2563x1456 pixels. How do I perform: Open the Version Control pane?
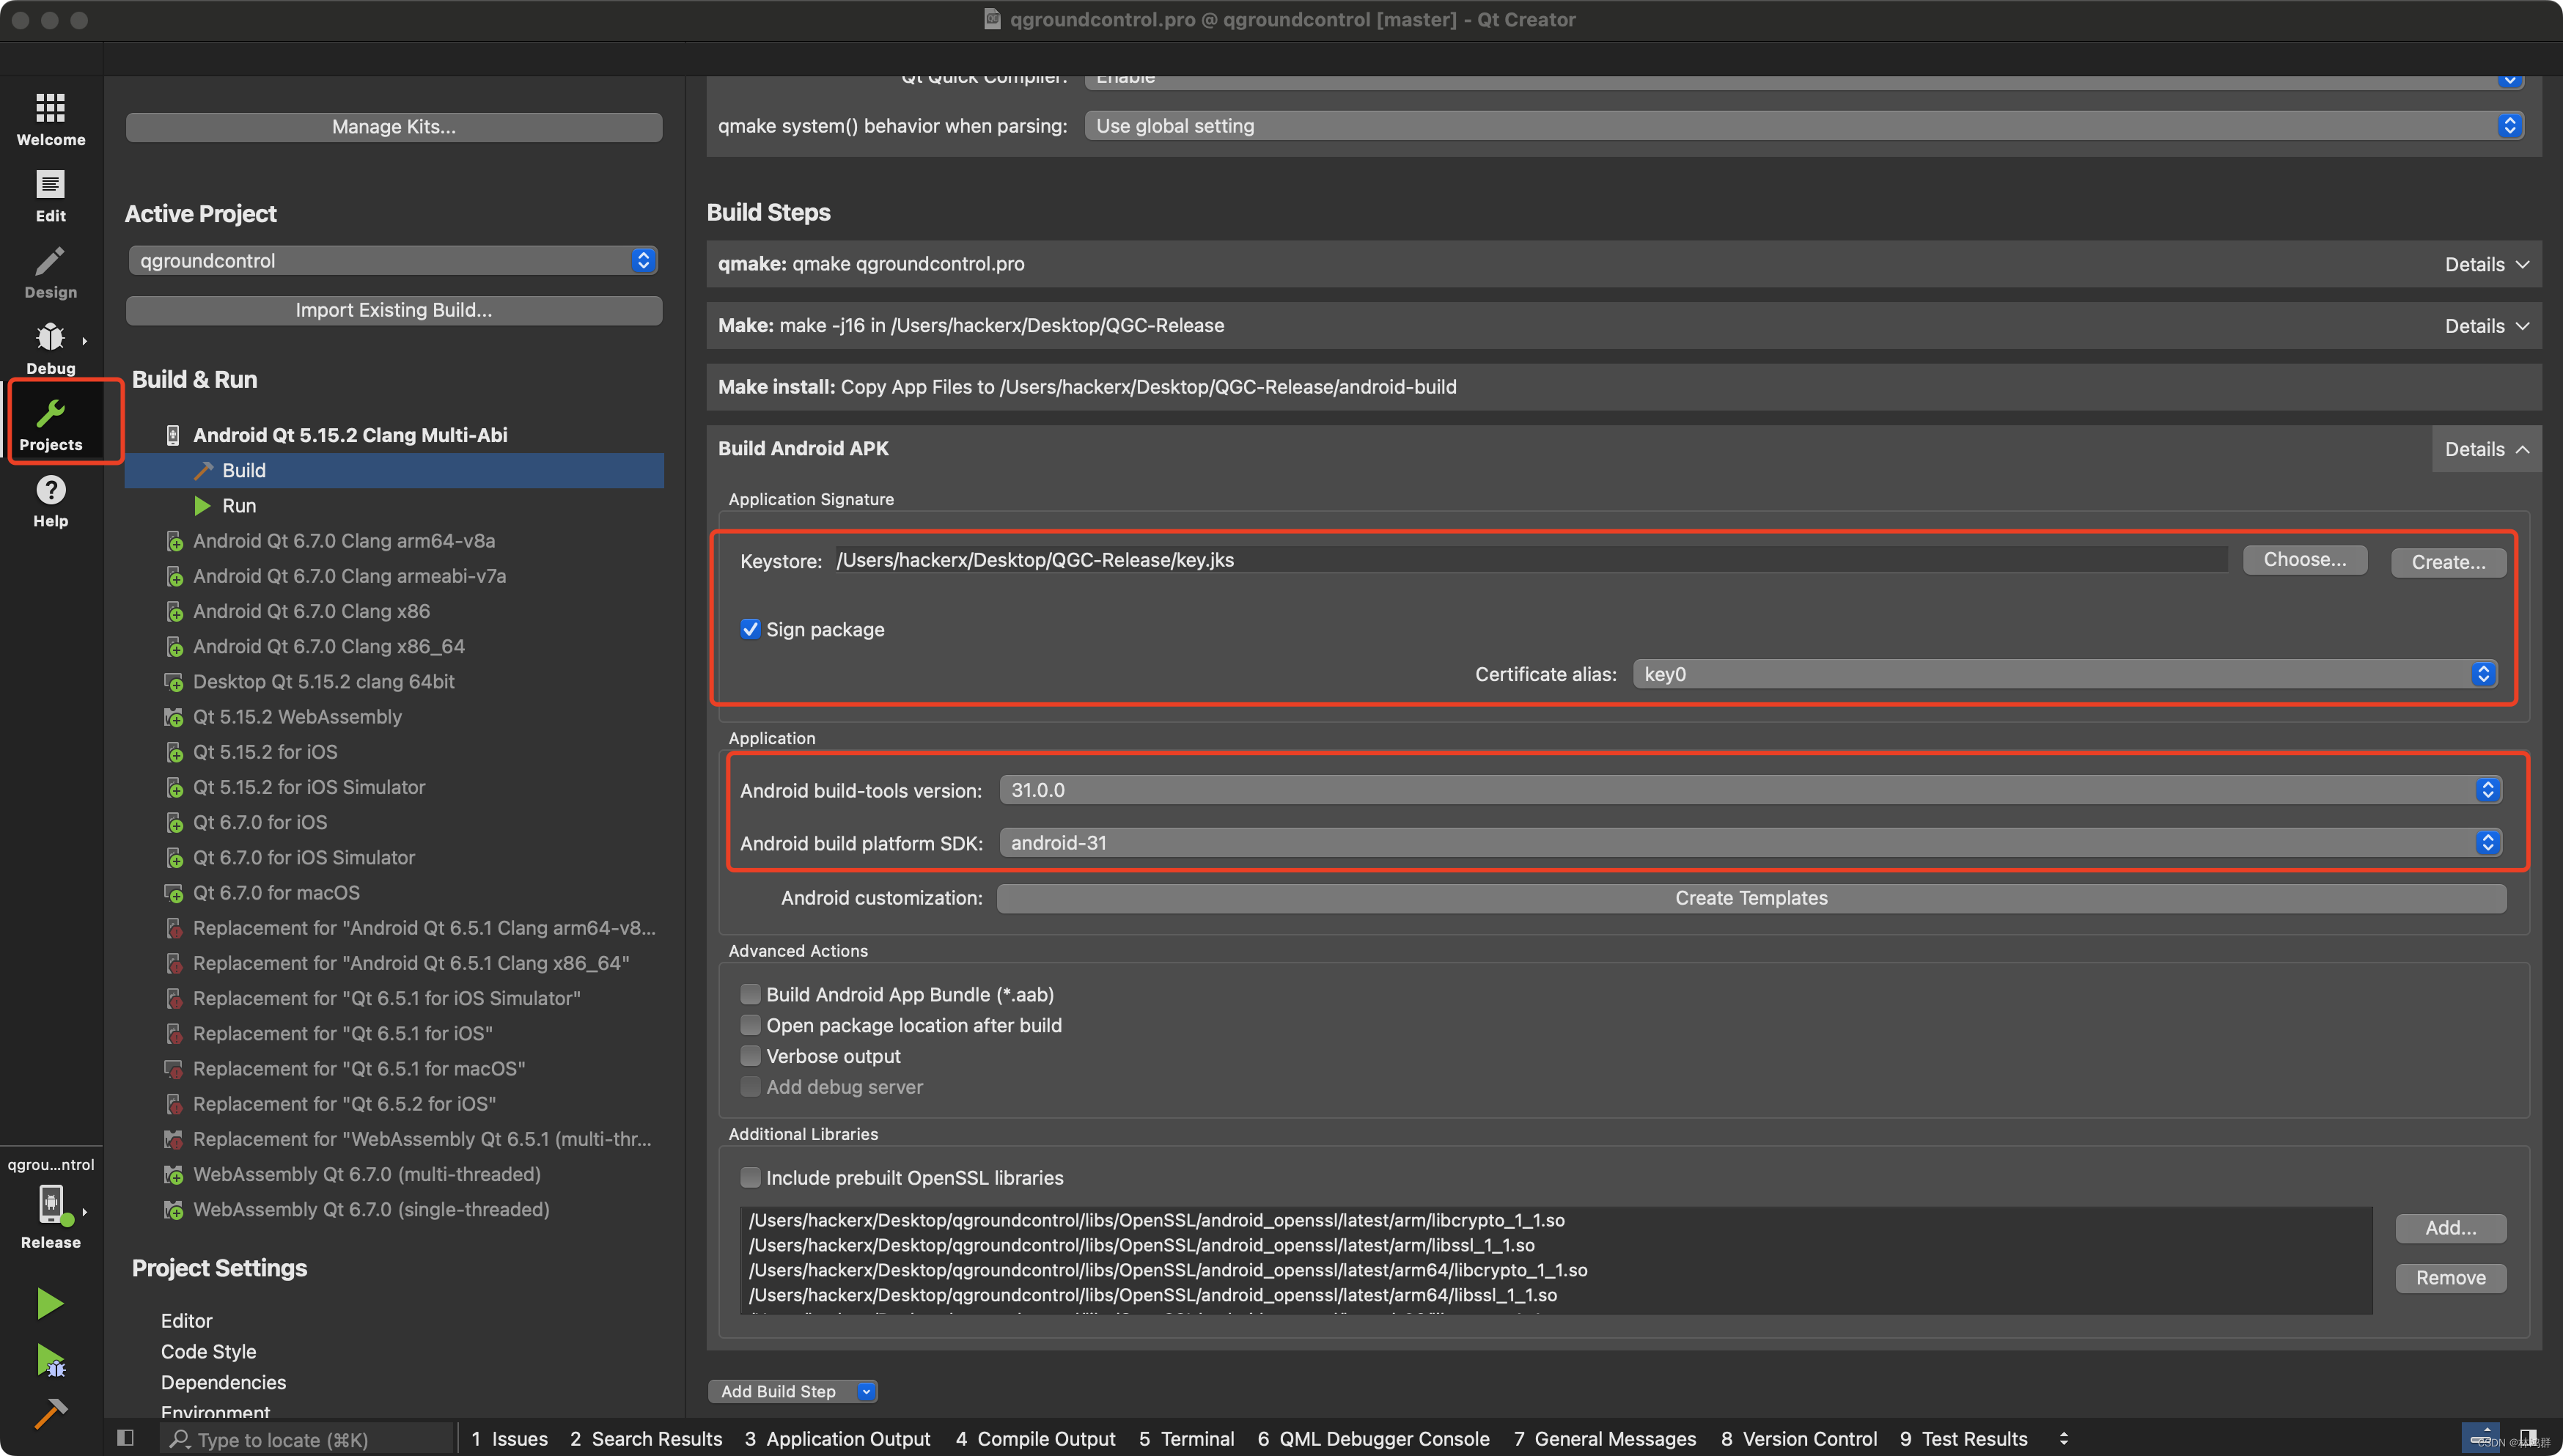pos(1799,1439)
